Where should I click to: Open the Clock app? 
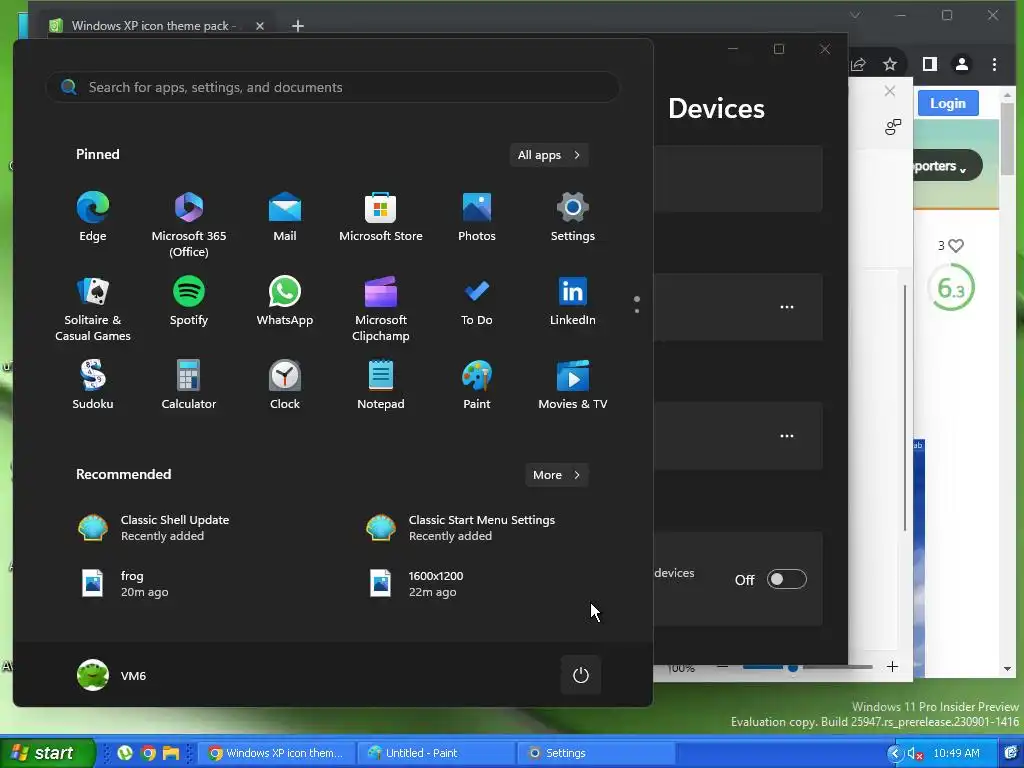285,385
